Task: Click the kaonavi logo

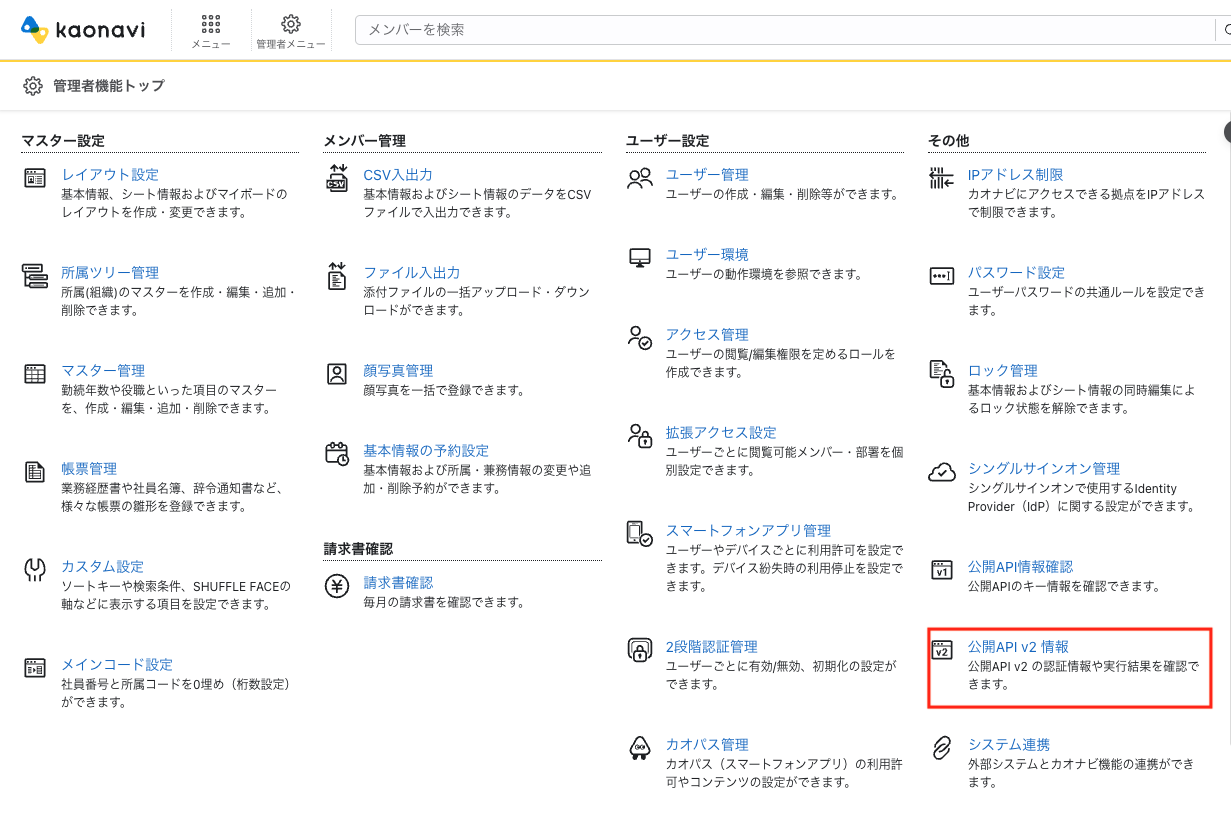Action: [x=82, y=30]
